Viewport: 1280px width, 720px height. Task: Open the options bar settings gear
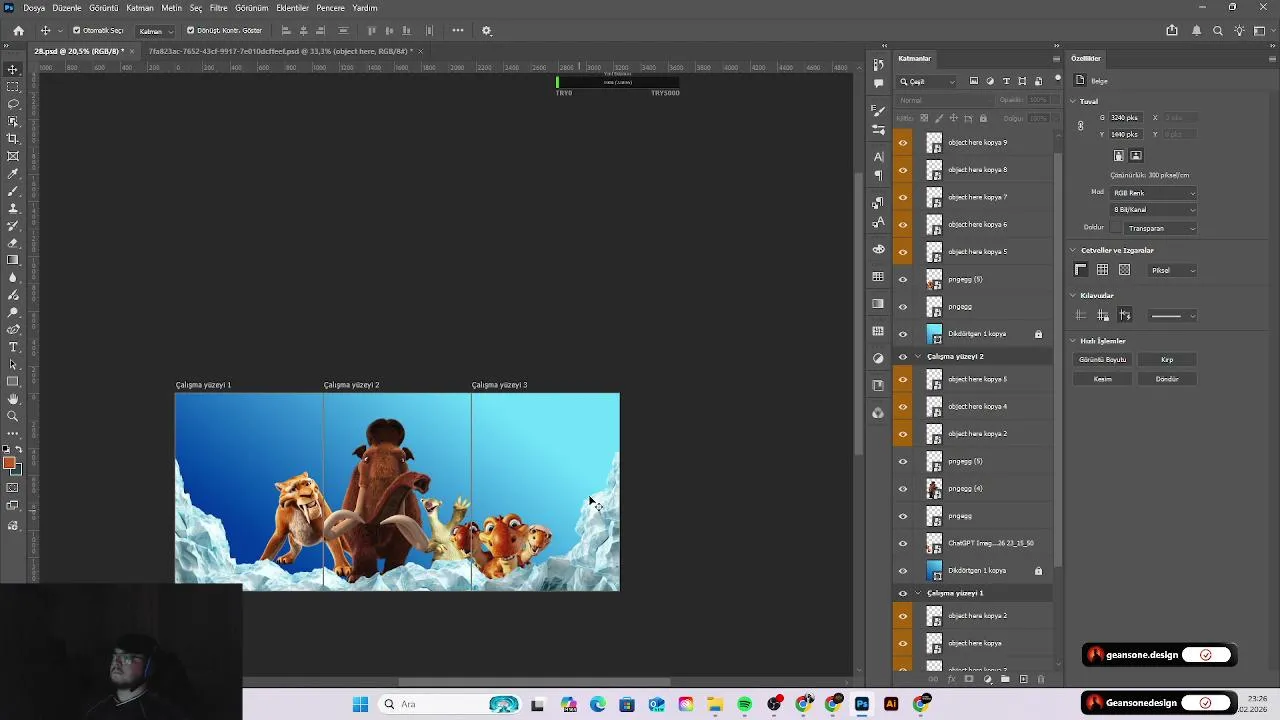click(x=487, y=31)
